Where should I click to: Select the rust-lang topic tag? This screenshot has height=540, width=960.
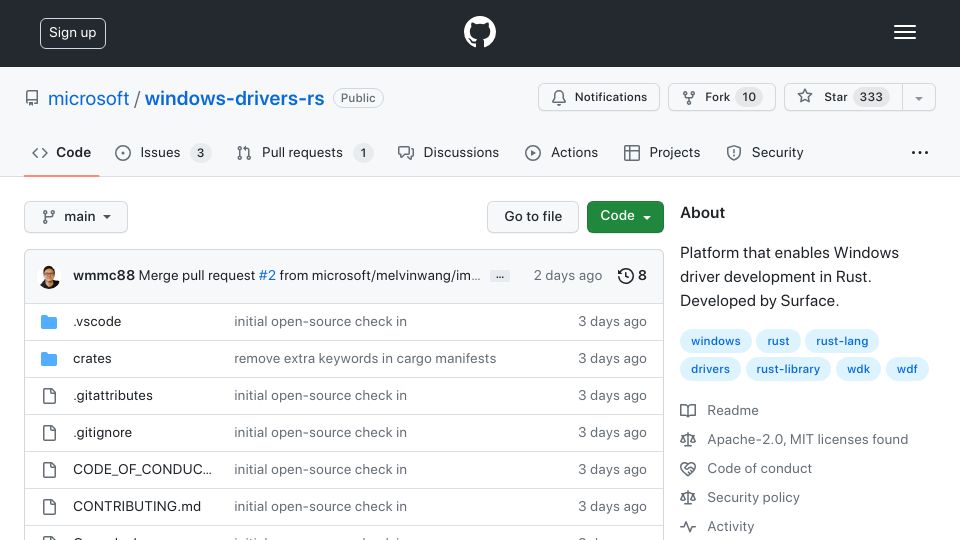coord(842,341)
